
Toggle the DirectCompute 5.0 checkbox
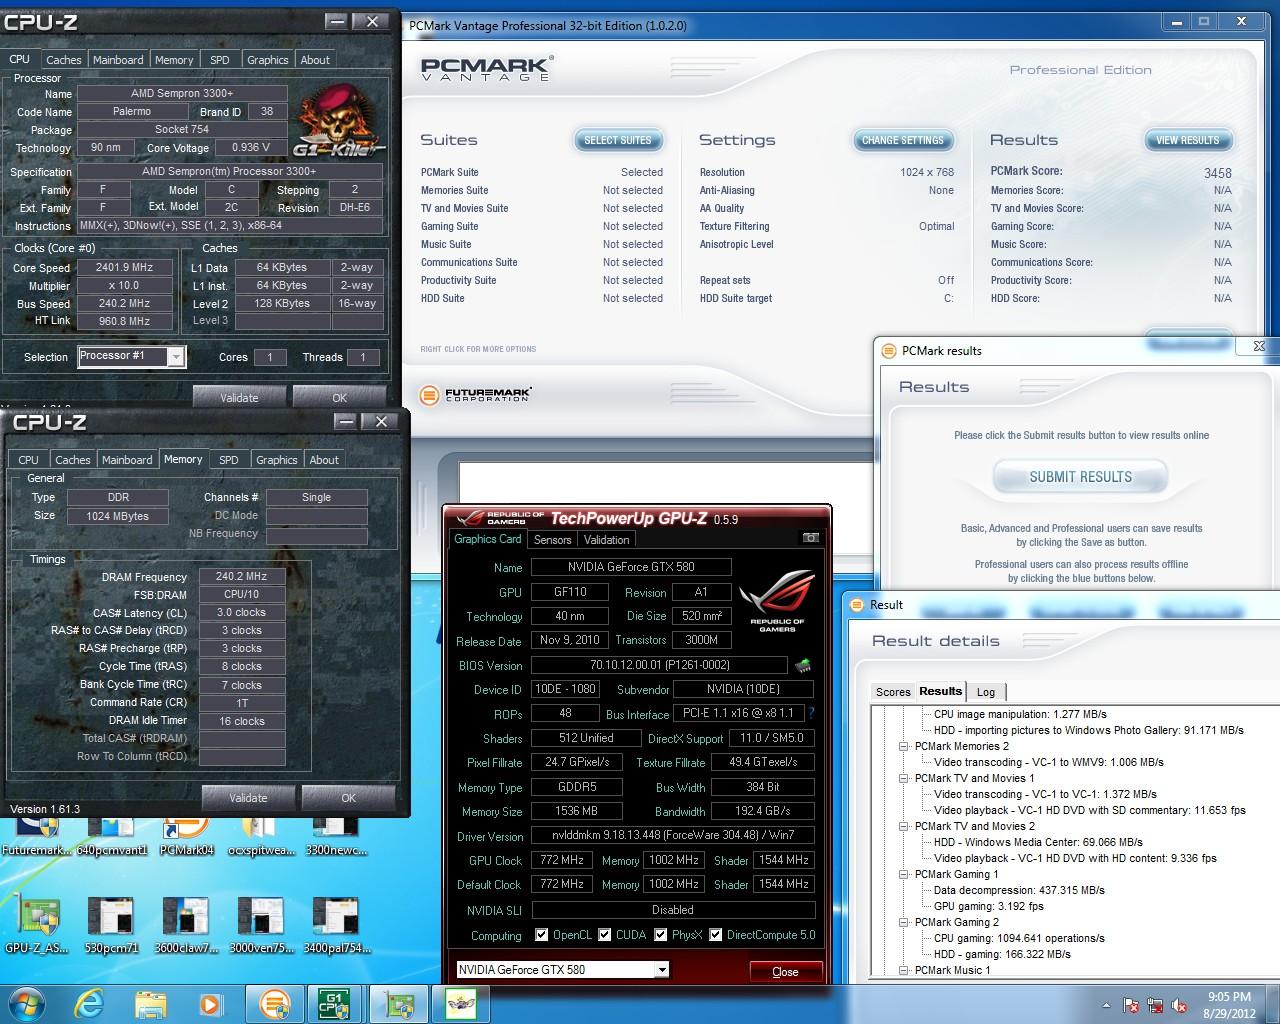point(716,935)
